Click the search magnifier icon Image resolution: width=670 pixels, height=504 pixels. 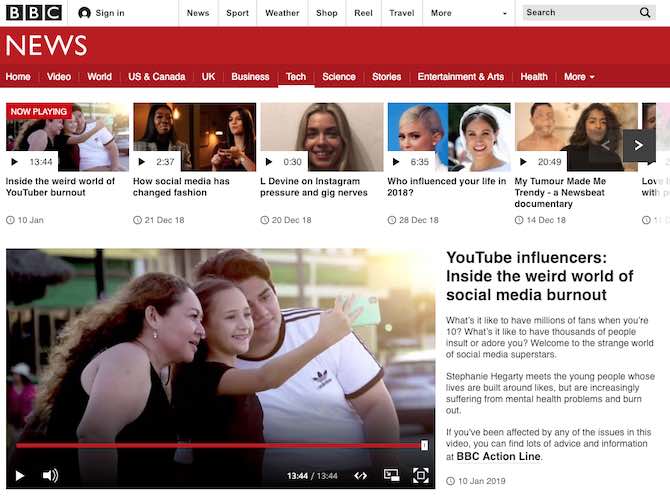[645, 13]
